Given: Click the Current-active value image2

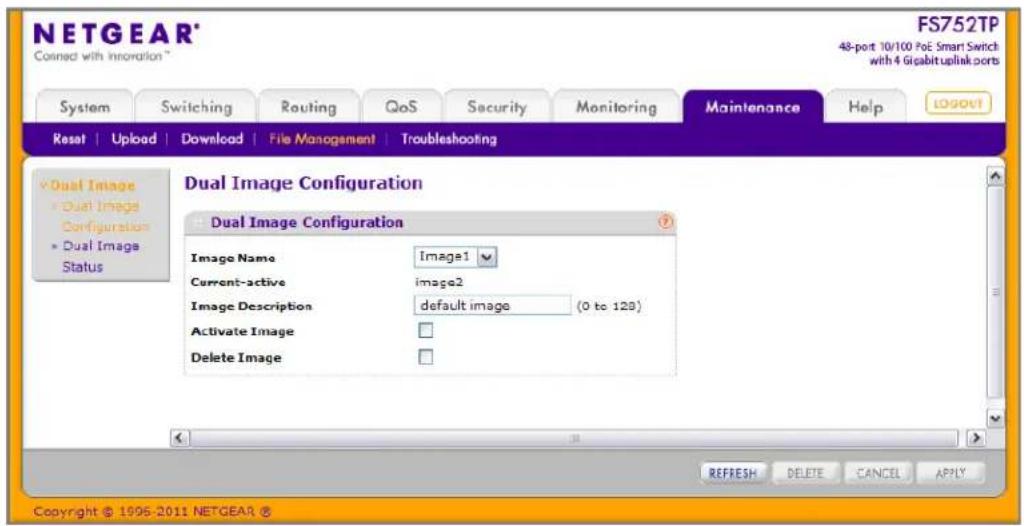Looking at the screenshot, I should point(440,282).
